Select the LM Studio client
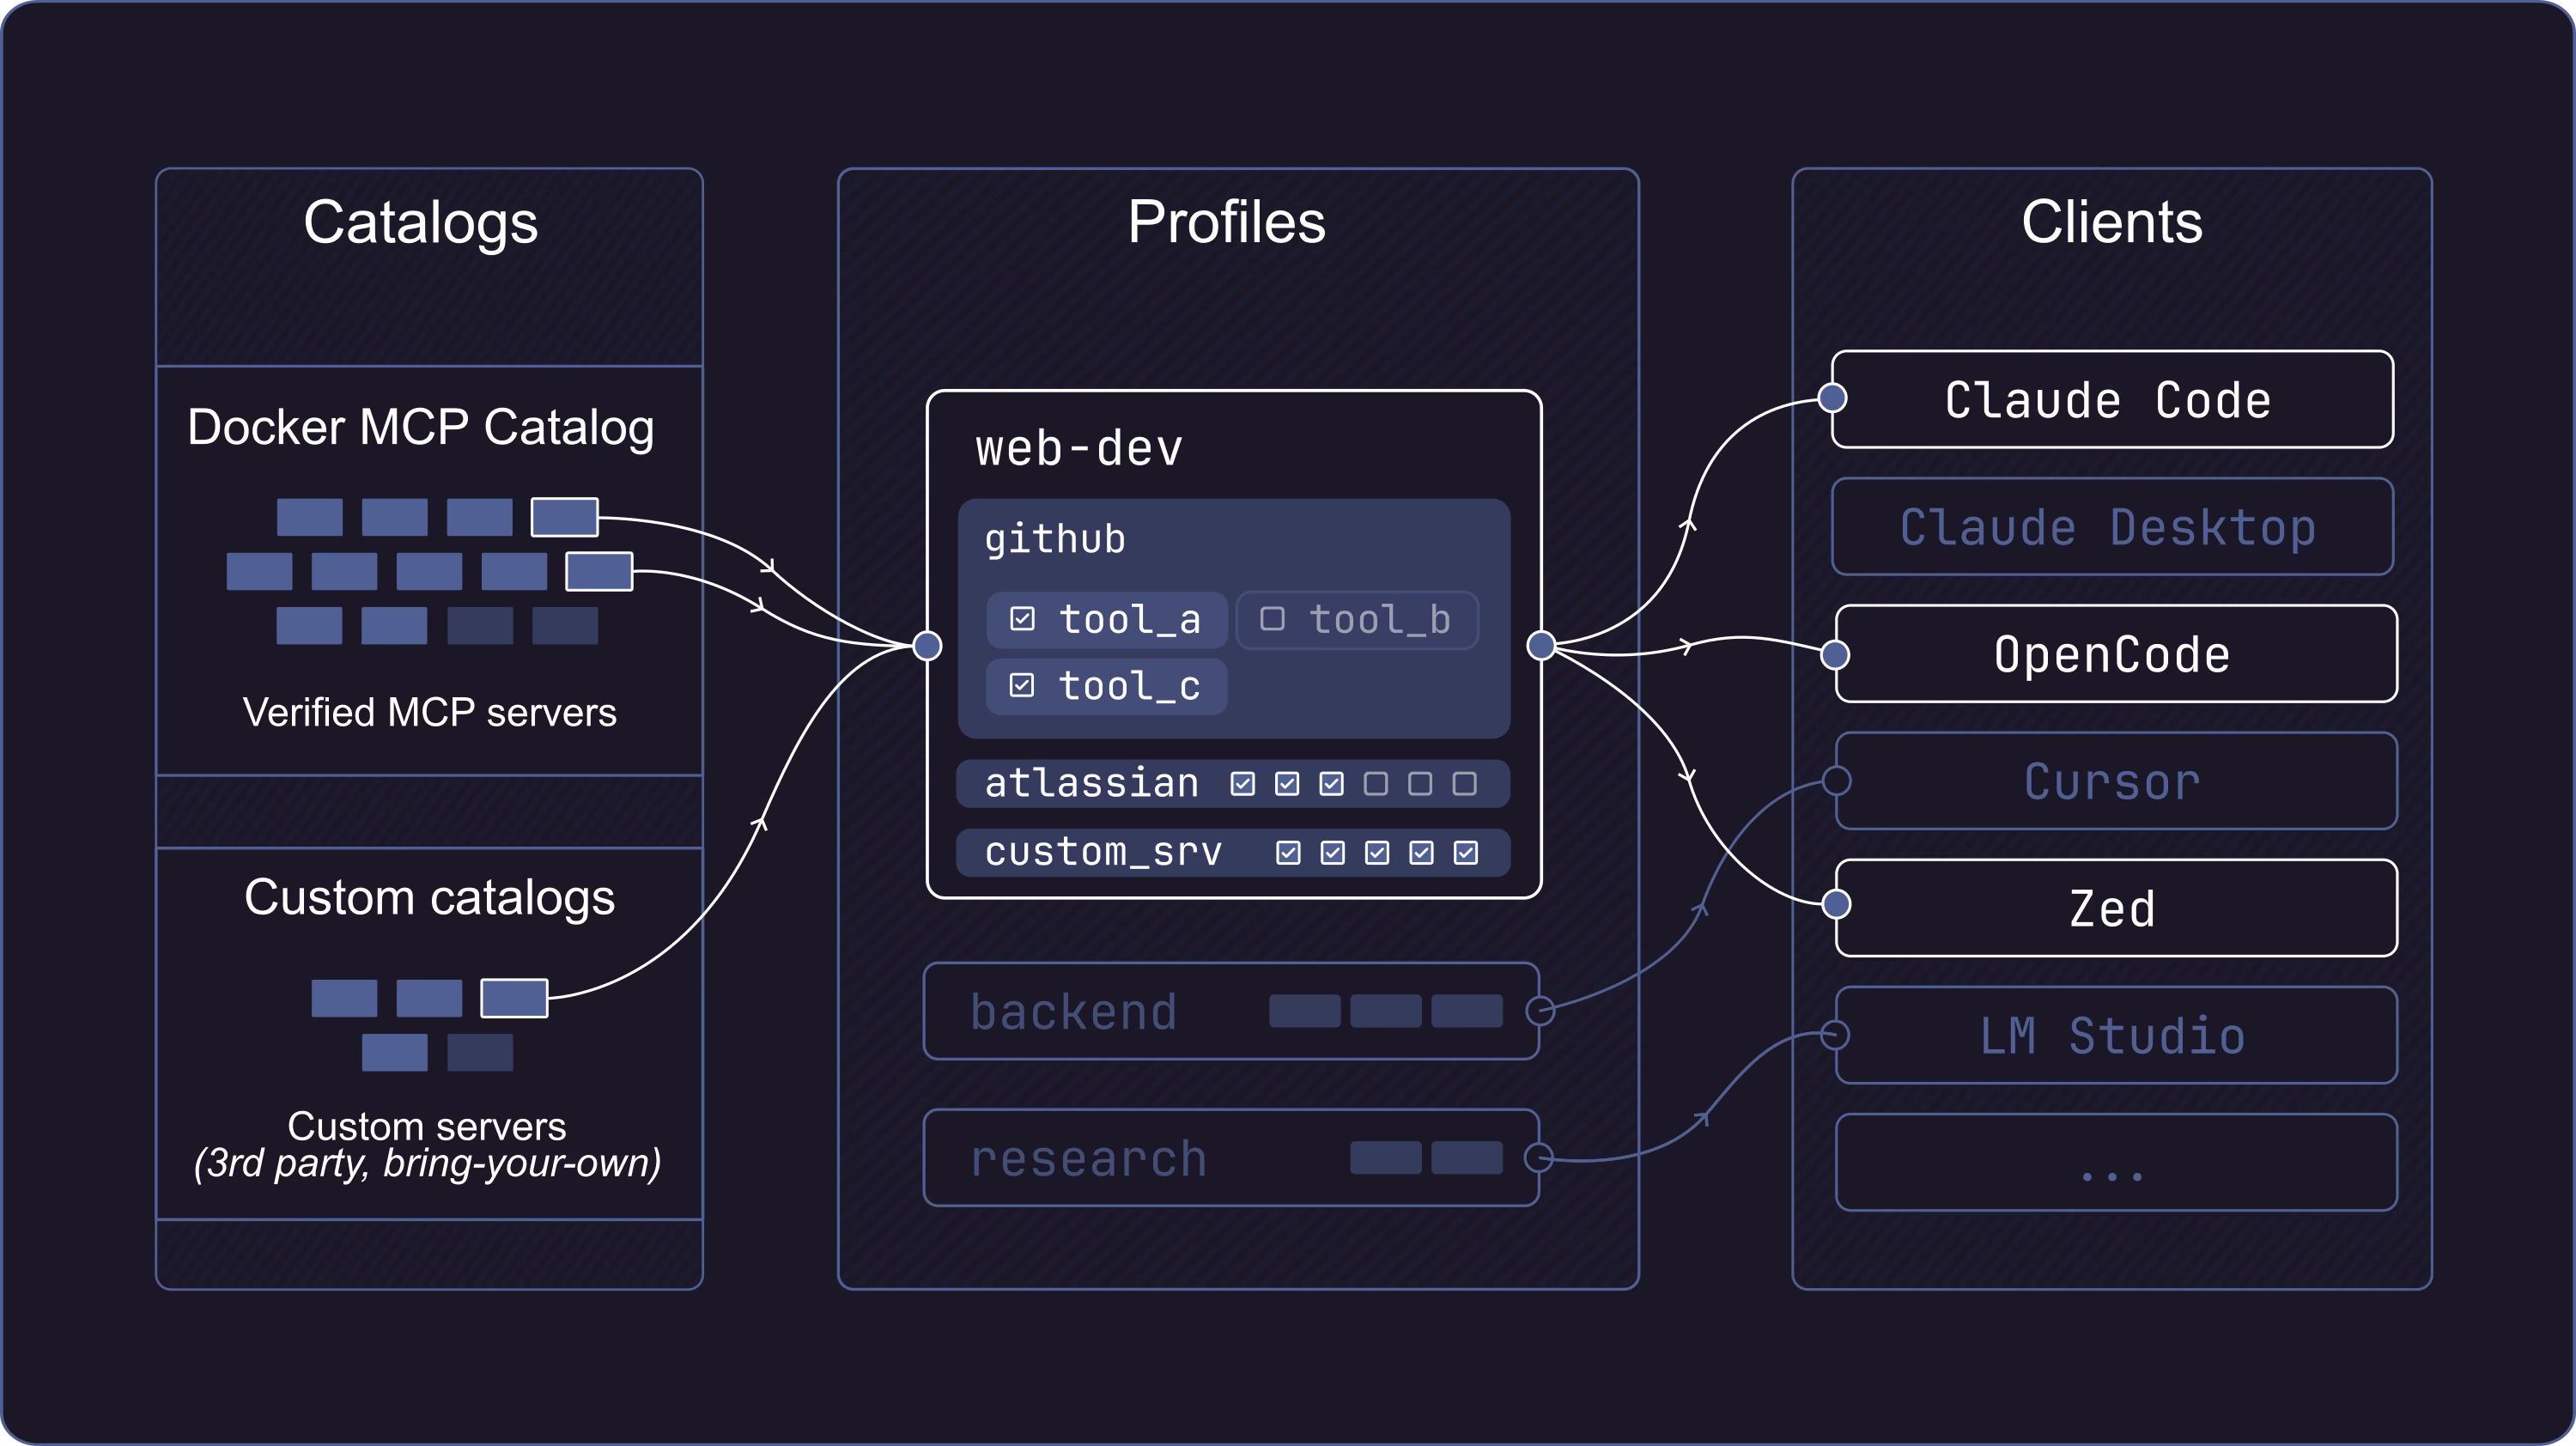2576x1446 pixels. [x=2116, y=1035]
